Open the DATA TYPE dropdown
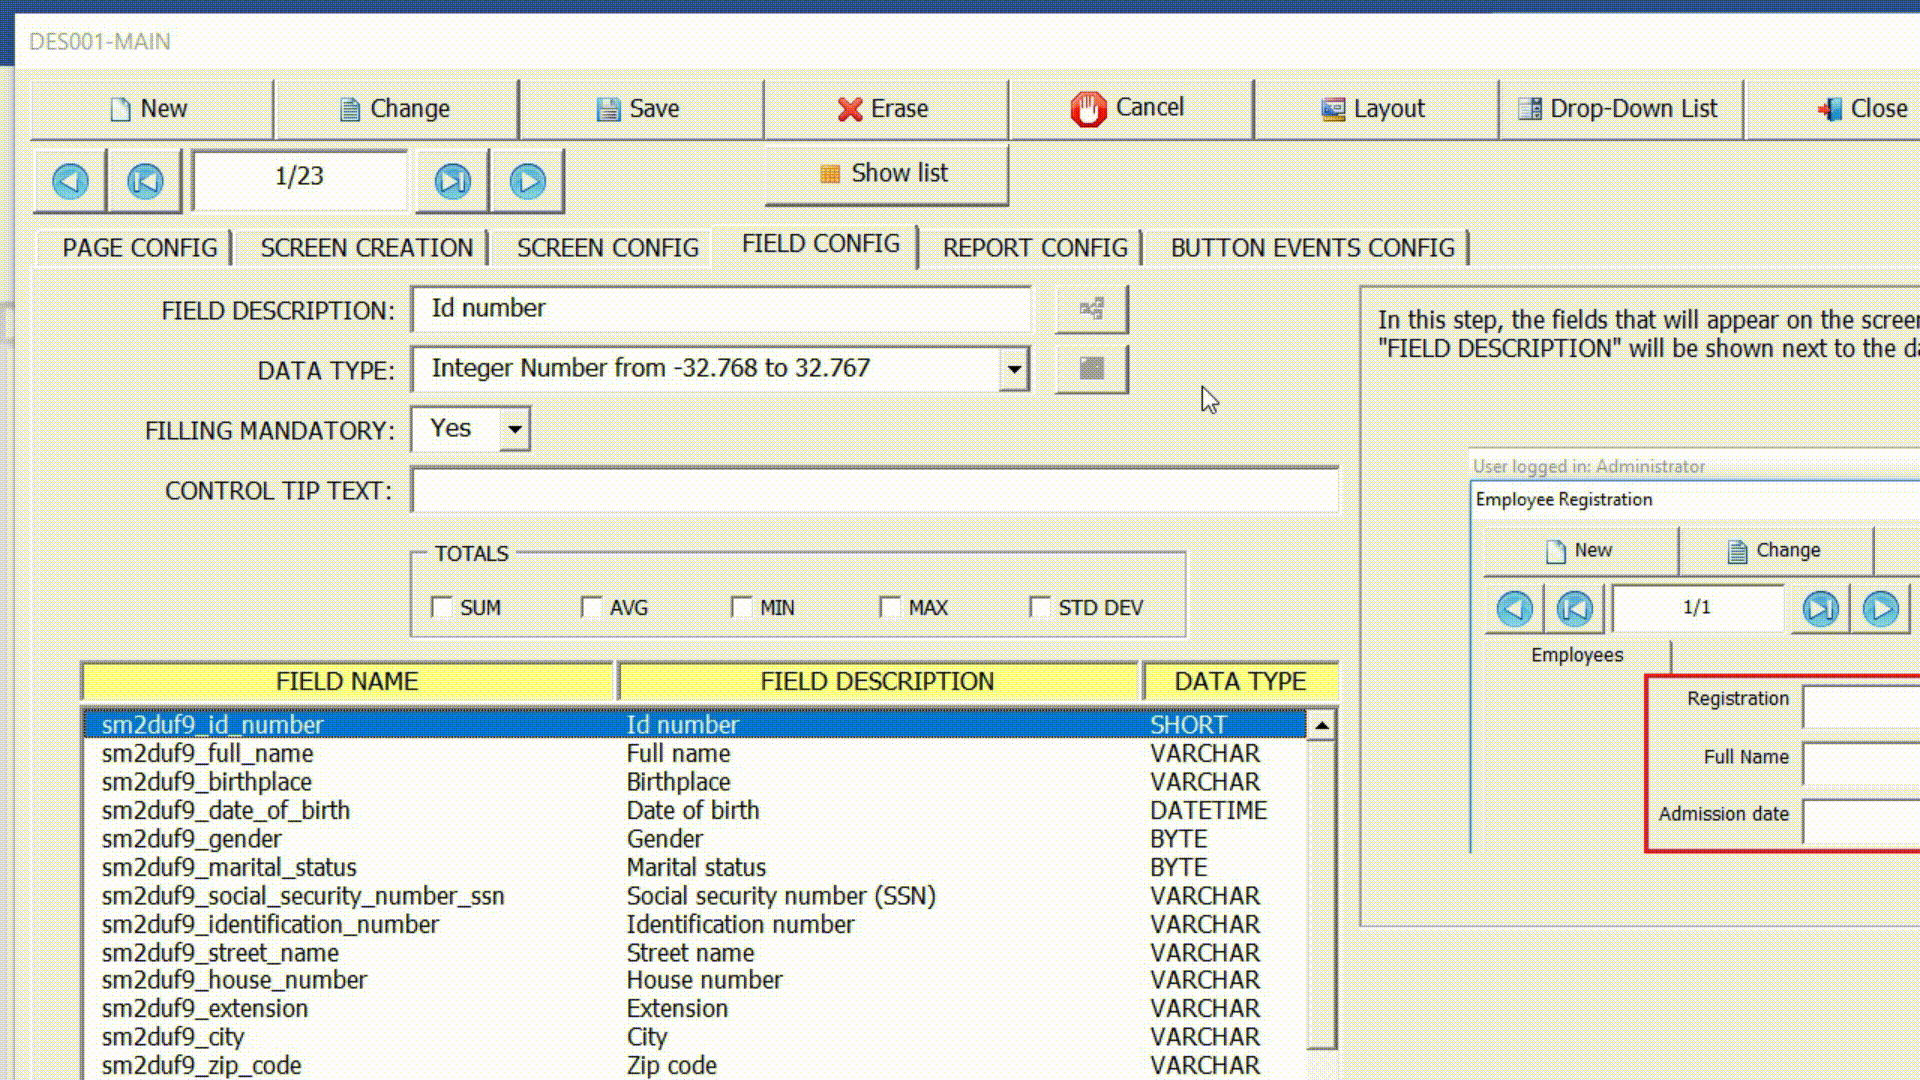The height and width of the screenshot is (1080, 1920). coord(1013,369)
